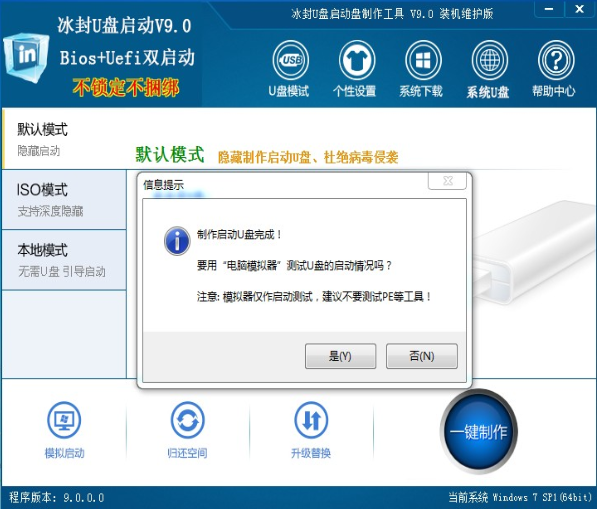Click the 不锁定不捆绑 slogan text
Screen dimensions: 597x510
126,88
